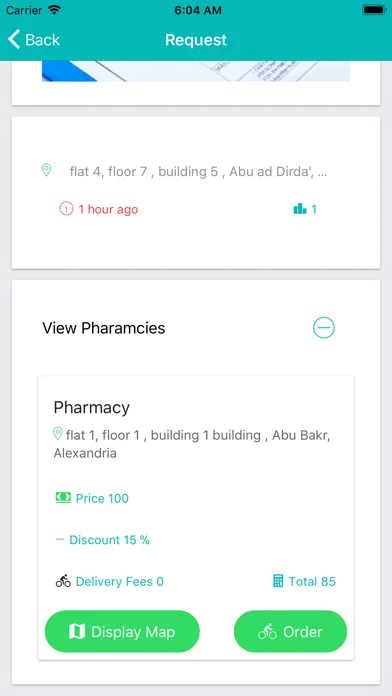Tap the View Pharamcies heading
392x696 pixels.
click(104, 328)
